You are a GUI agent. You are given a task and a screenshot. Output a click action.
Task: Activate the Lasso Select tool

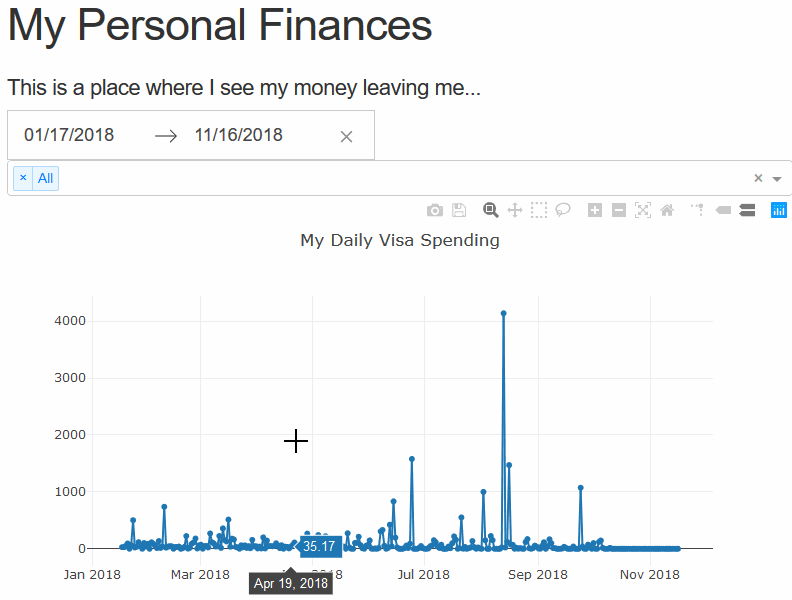point(563,210)
